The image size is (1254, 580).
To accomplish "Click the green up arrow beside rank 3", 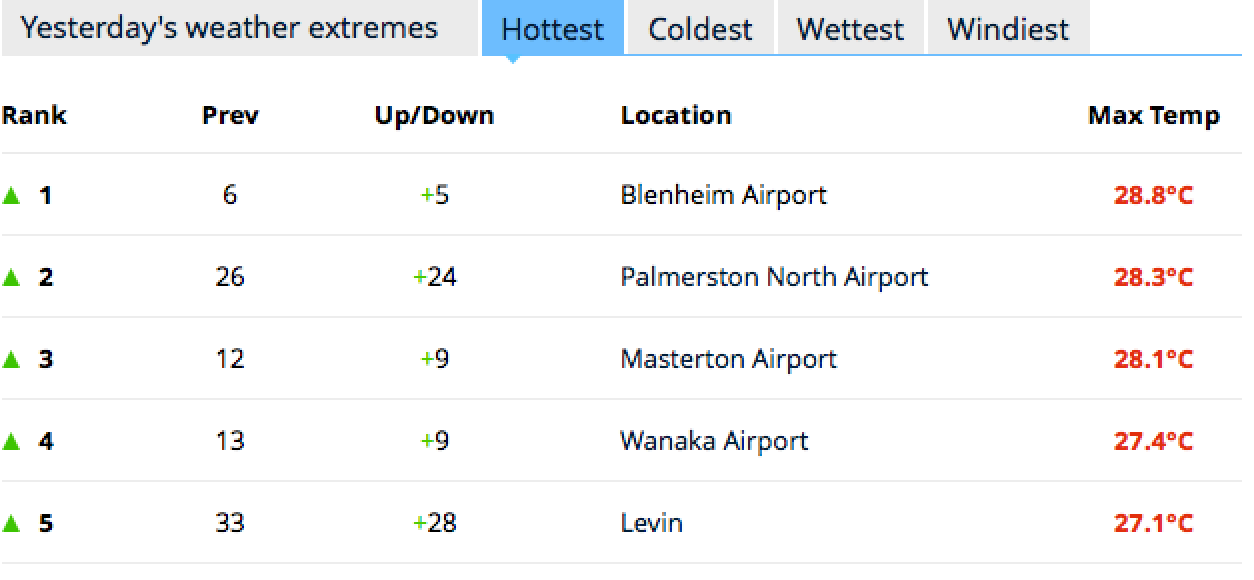I will 11,359.
